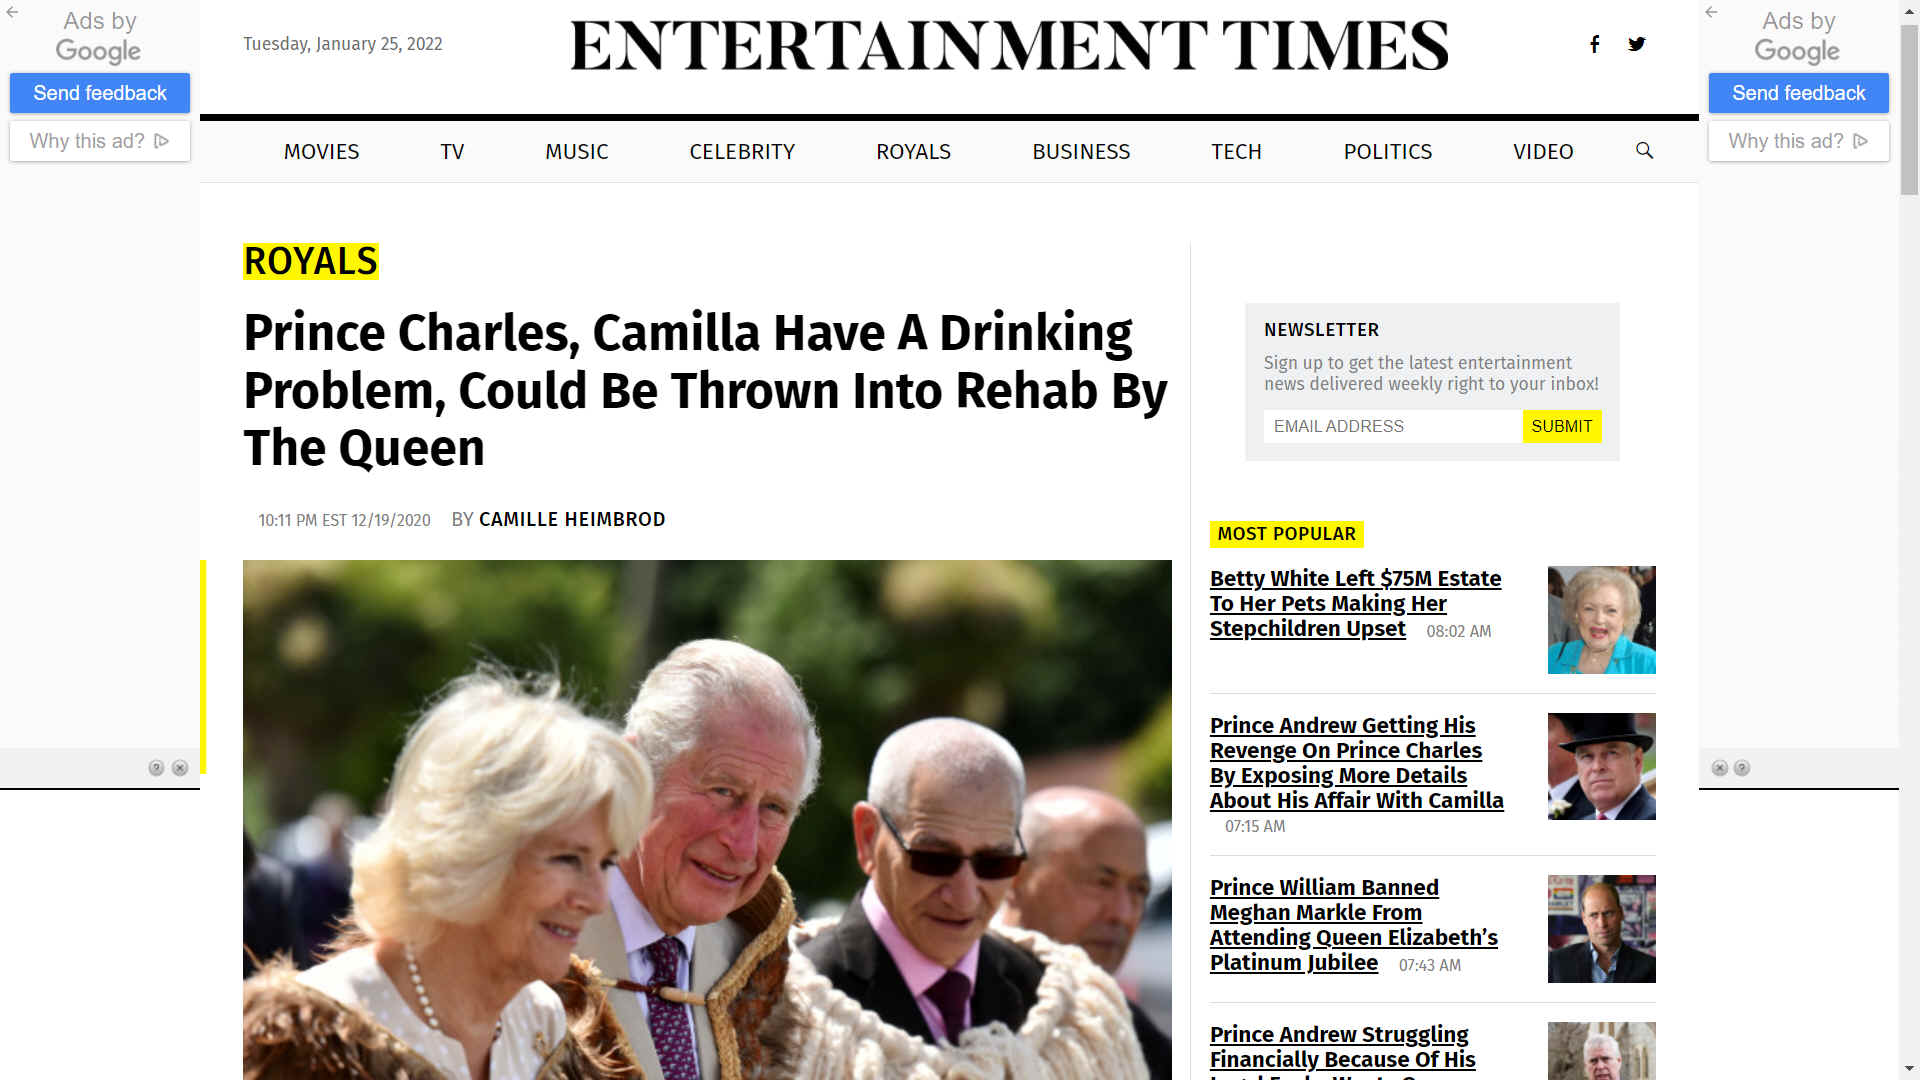Viewport: 1920px width, 1080px height.
Task: Click back arrow in left Google ad
Action: pyautogui.click(x=12, y=12)
